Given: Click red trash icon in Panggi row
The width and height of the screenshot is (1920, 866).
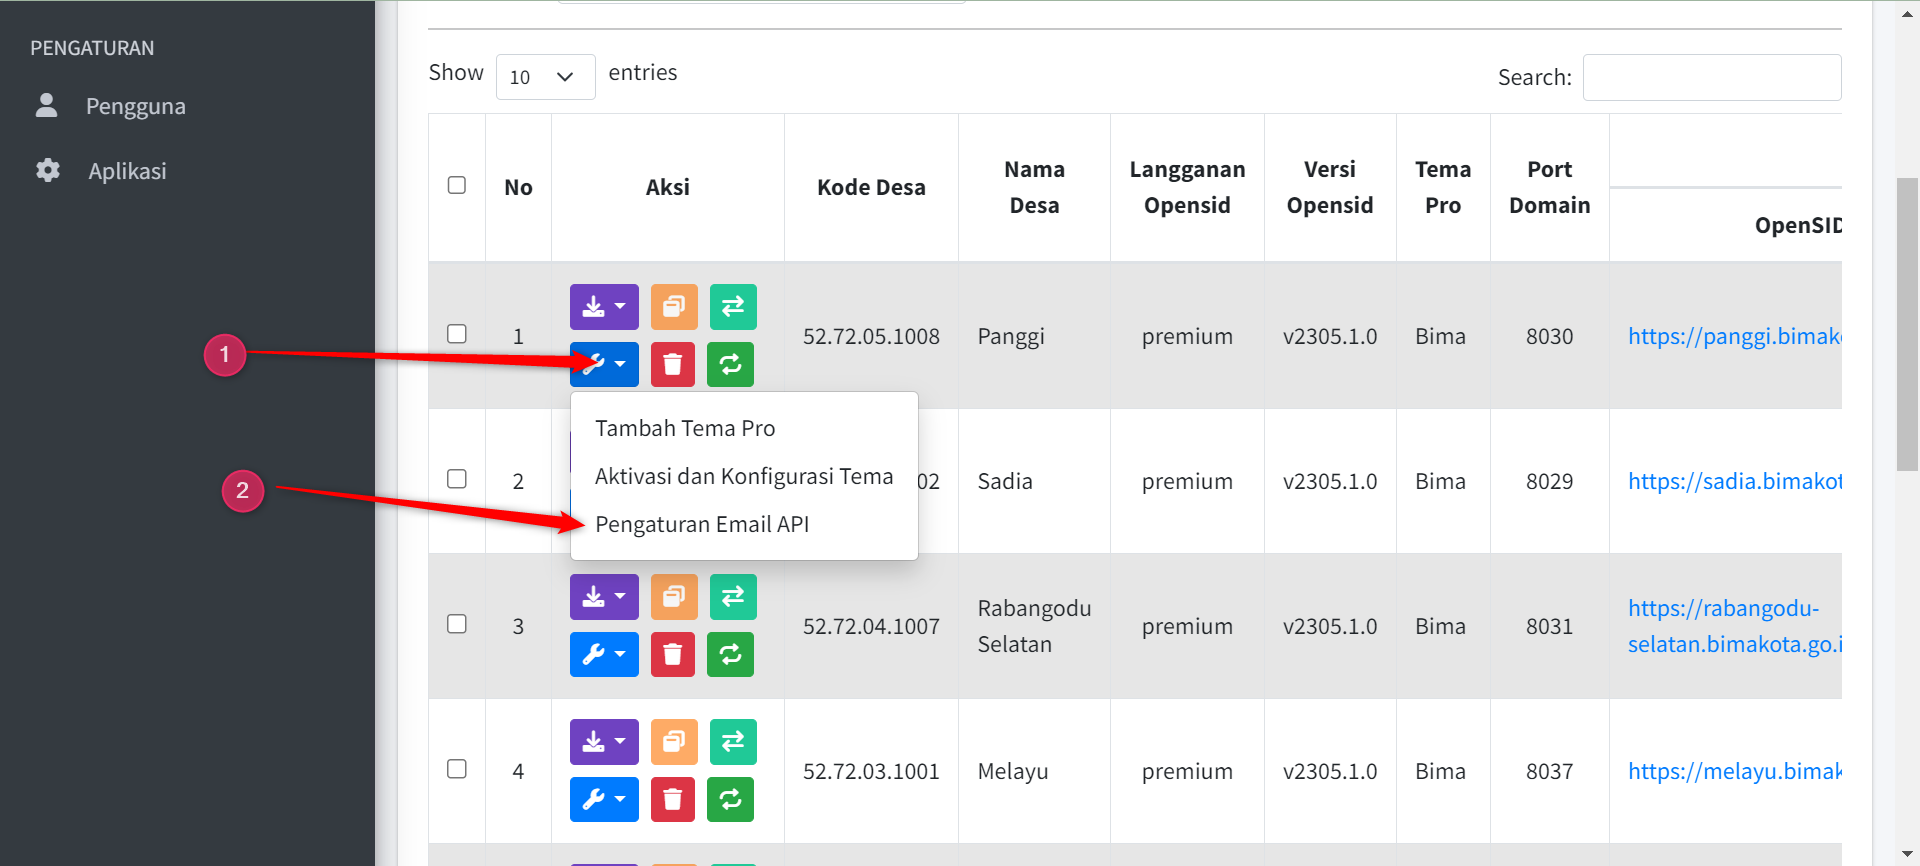Looking at the screenshot, I should point(673,364).
